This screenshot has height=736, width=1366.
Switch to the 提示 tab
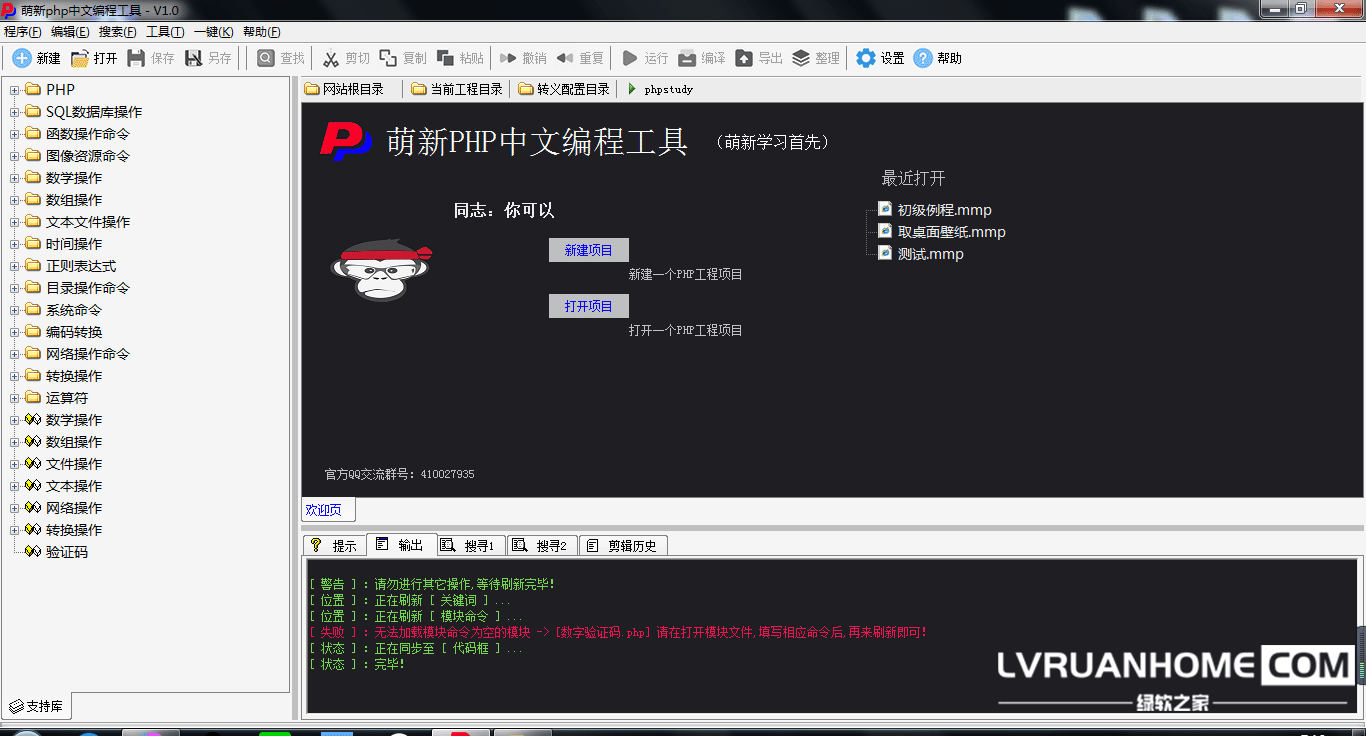(x=334, y=545)
